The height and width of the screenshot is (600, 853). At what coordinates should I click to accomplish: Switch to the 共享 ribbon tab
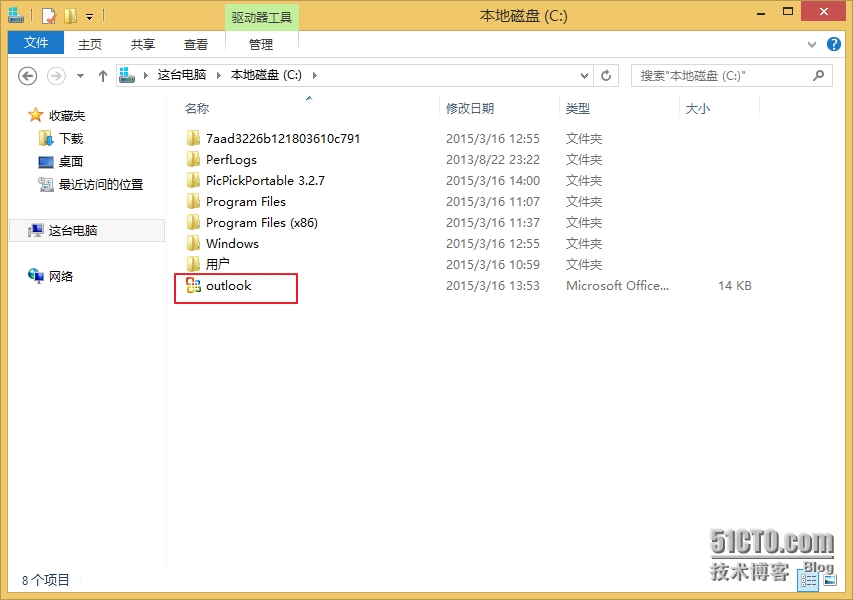pyautogui.click(x=143, y=44)
